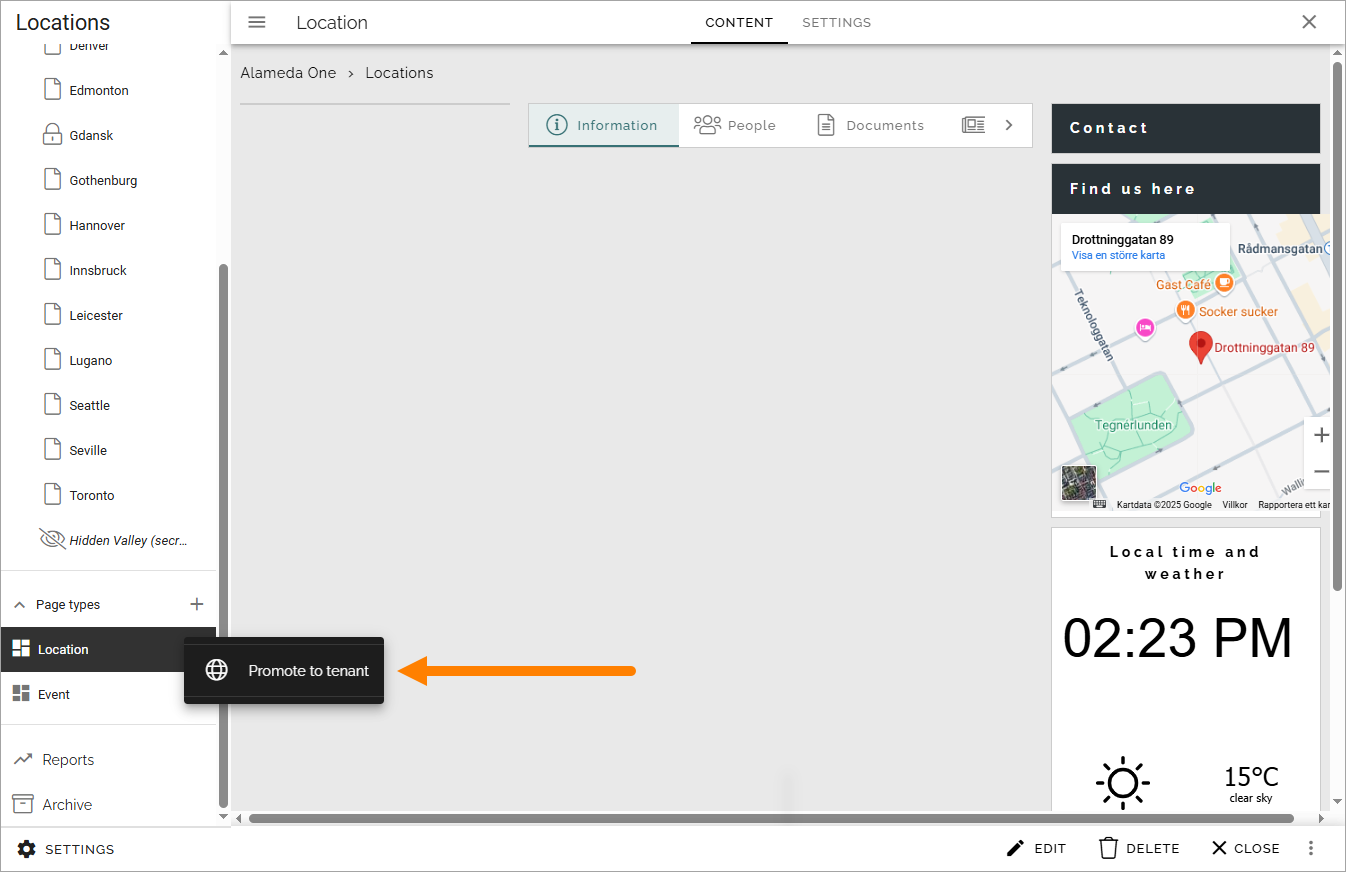
Task: Open Hannover page in tree
Action: tap(97, 225)
